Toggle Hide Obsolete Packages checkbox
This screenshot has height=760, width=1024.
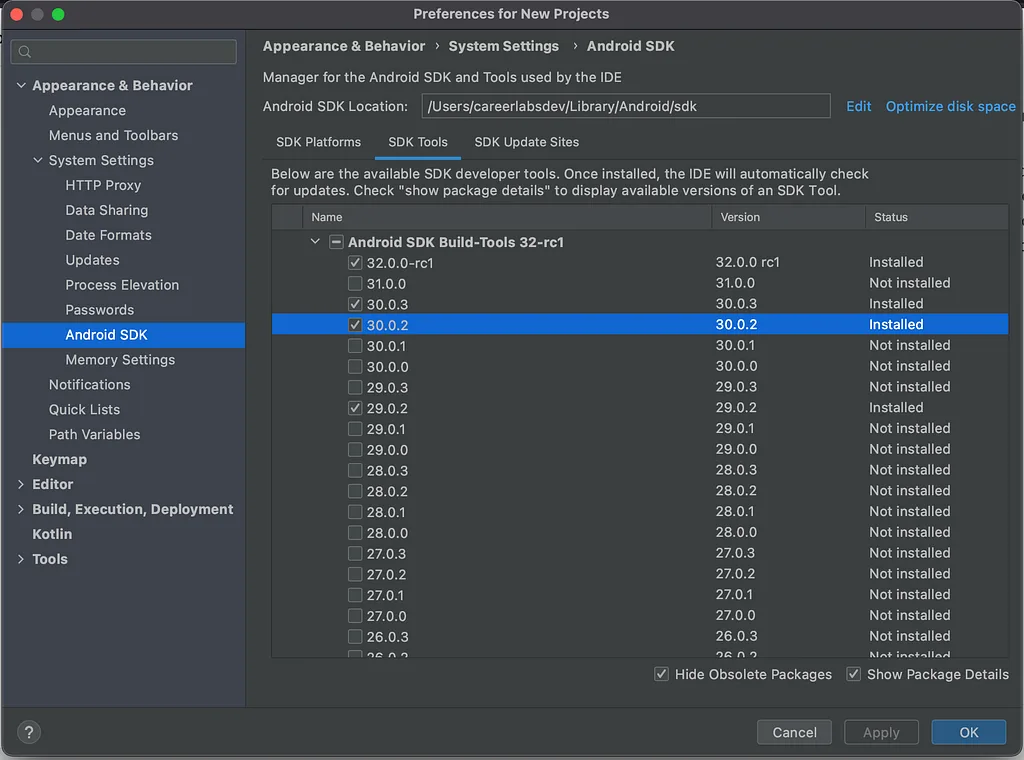pyautogui.click(x=662, y=674)
